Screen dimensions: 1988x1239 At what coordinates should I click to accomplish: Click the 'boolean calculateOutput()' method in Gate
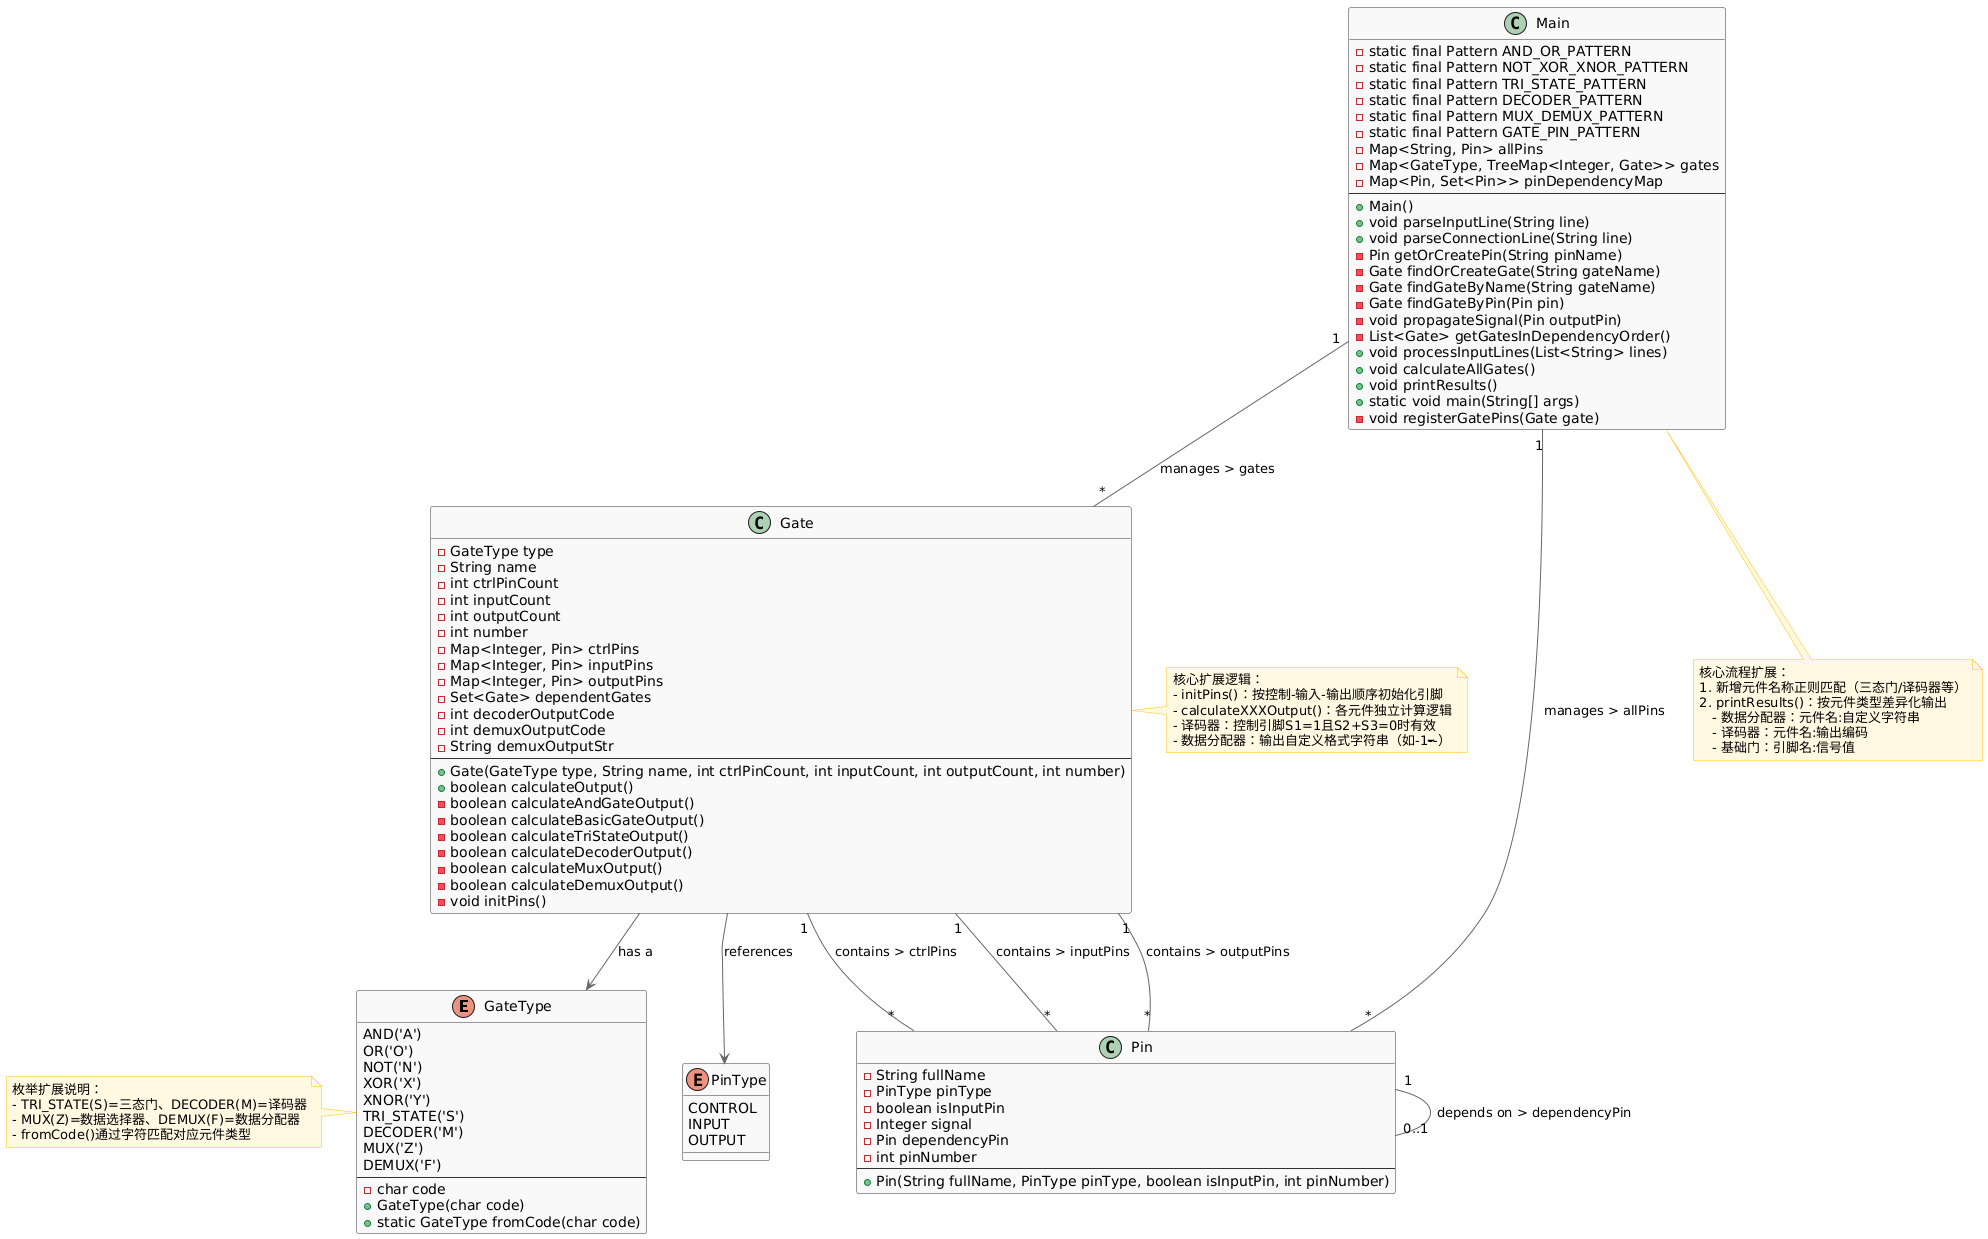click(x=541, y=787)
